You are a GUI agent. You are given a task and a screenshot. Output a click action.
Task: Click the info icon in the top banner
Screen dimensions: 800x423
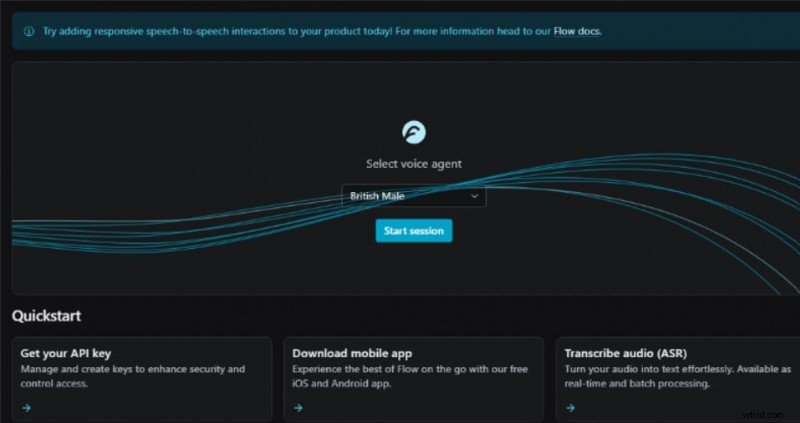pos(27,31)
